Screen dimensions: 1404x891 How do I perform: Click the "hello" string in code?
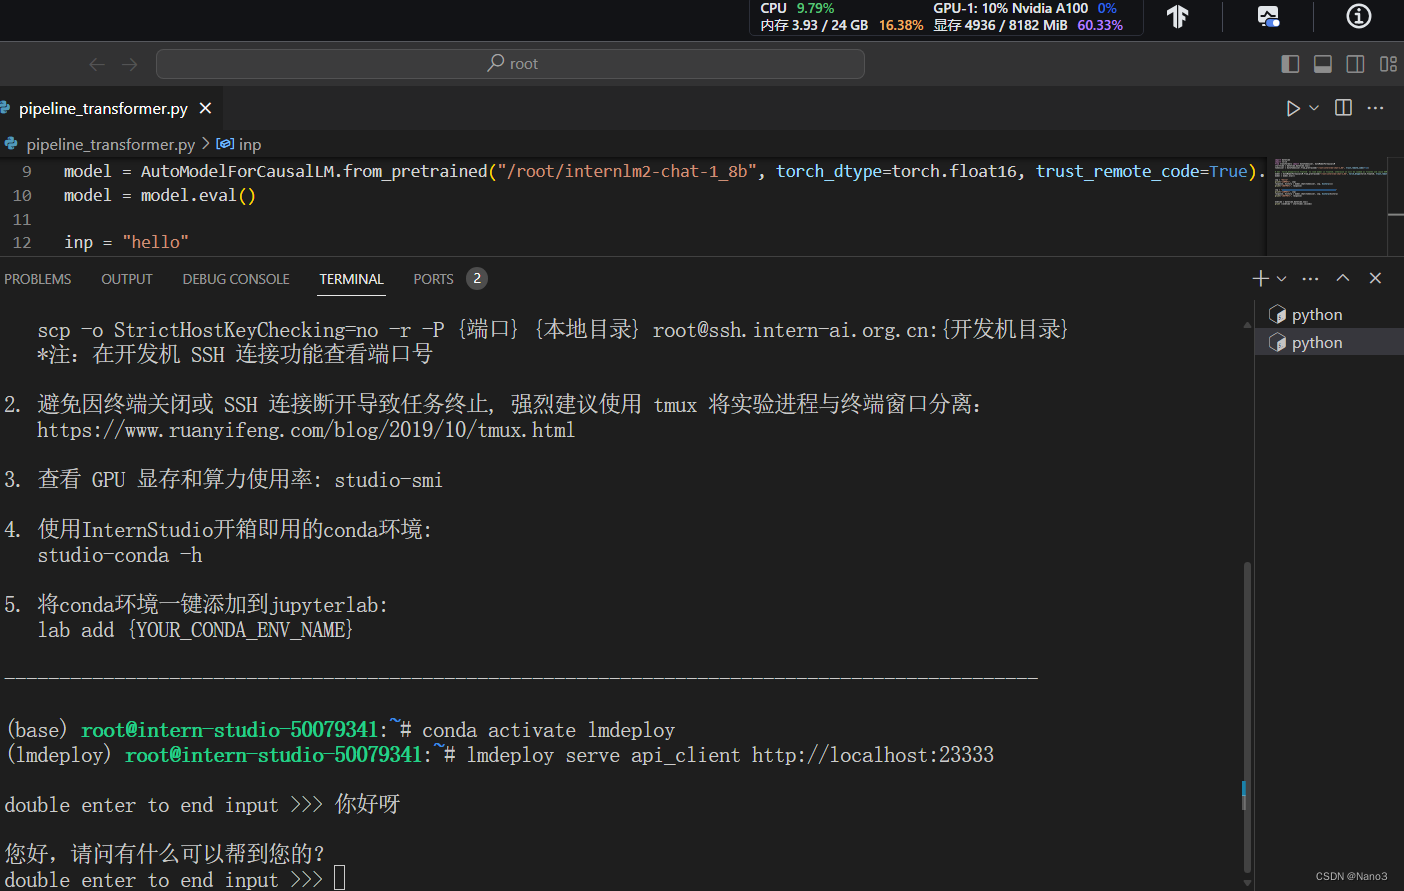tap(155, 243)
